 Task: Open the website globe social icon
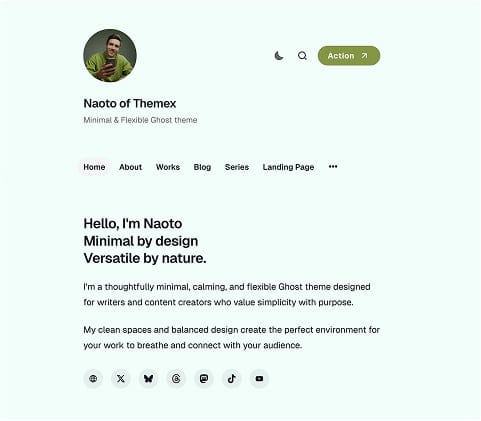coord(93,378)
